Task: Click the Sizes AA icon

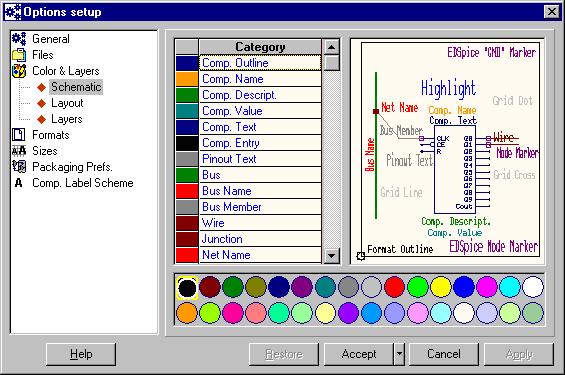Action: click(19, 151)
